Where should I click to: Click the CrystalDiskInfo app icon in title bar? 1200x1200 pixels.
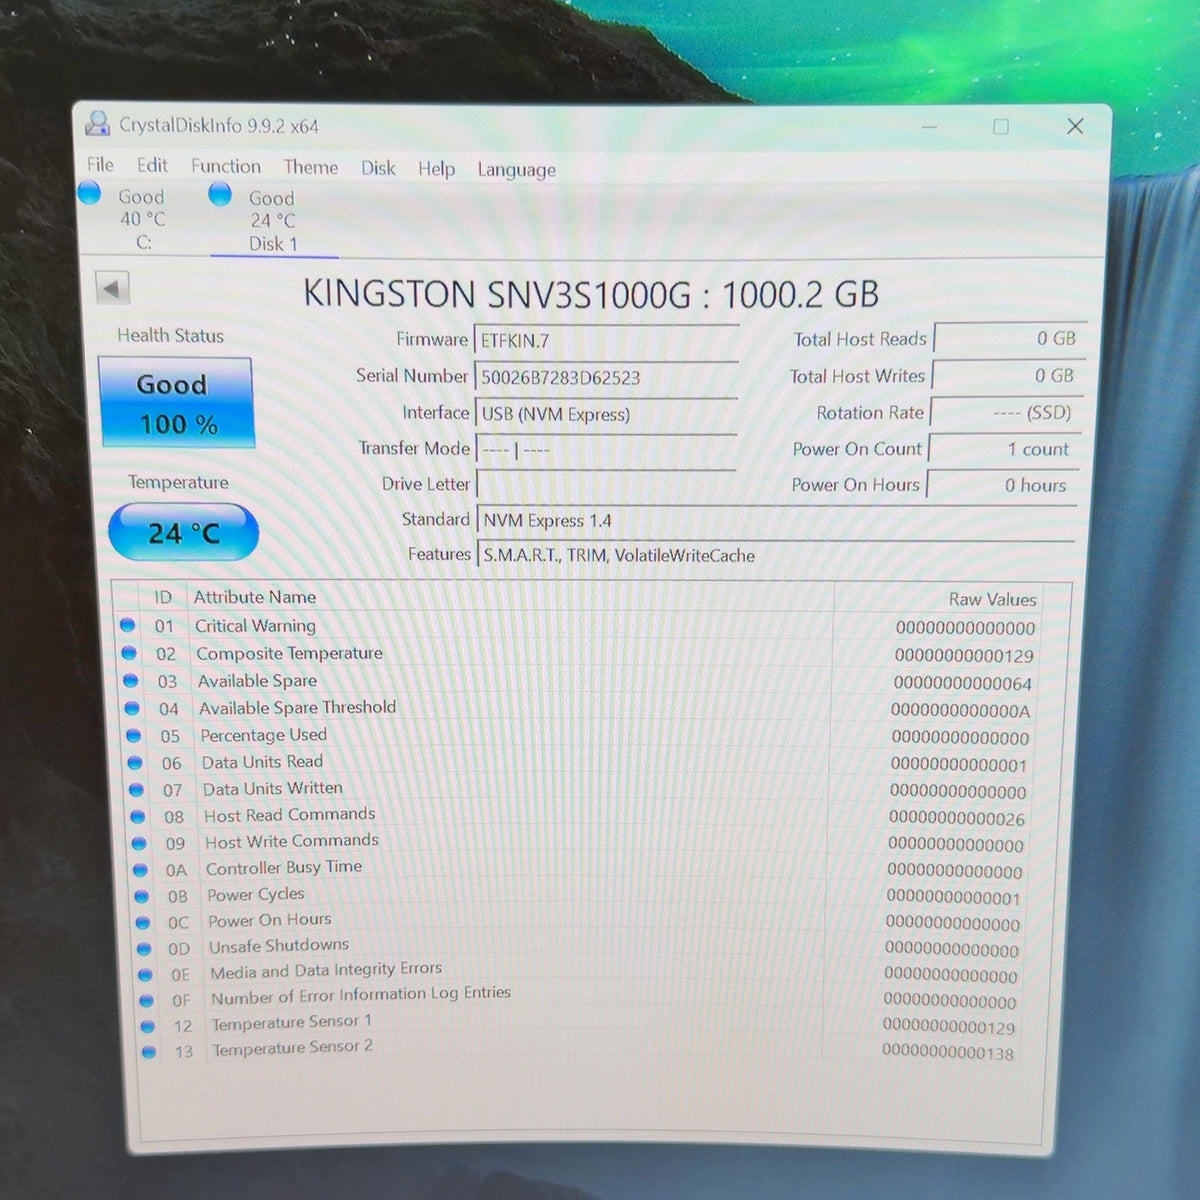coord(97,124)
